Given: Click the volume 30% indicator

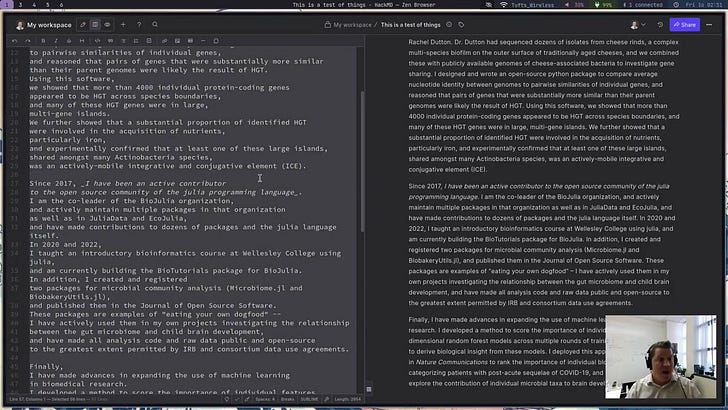Looking at the screenshot, I should (x=574, y=5).
